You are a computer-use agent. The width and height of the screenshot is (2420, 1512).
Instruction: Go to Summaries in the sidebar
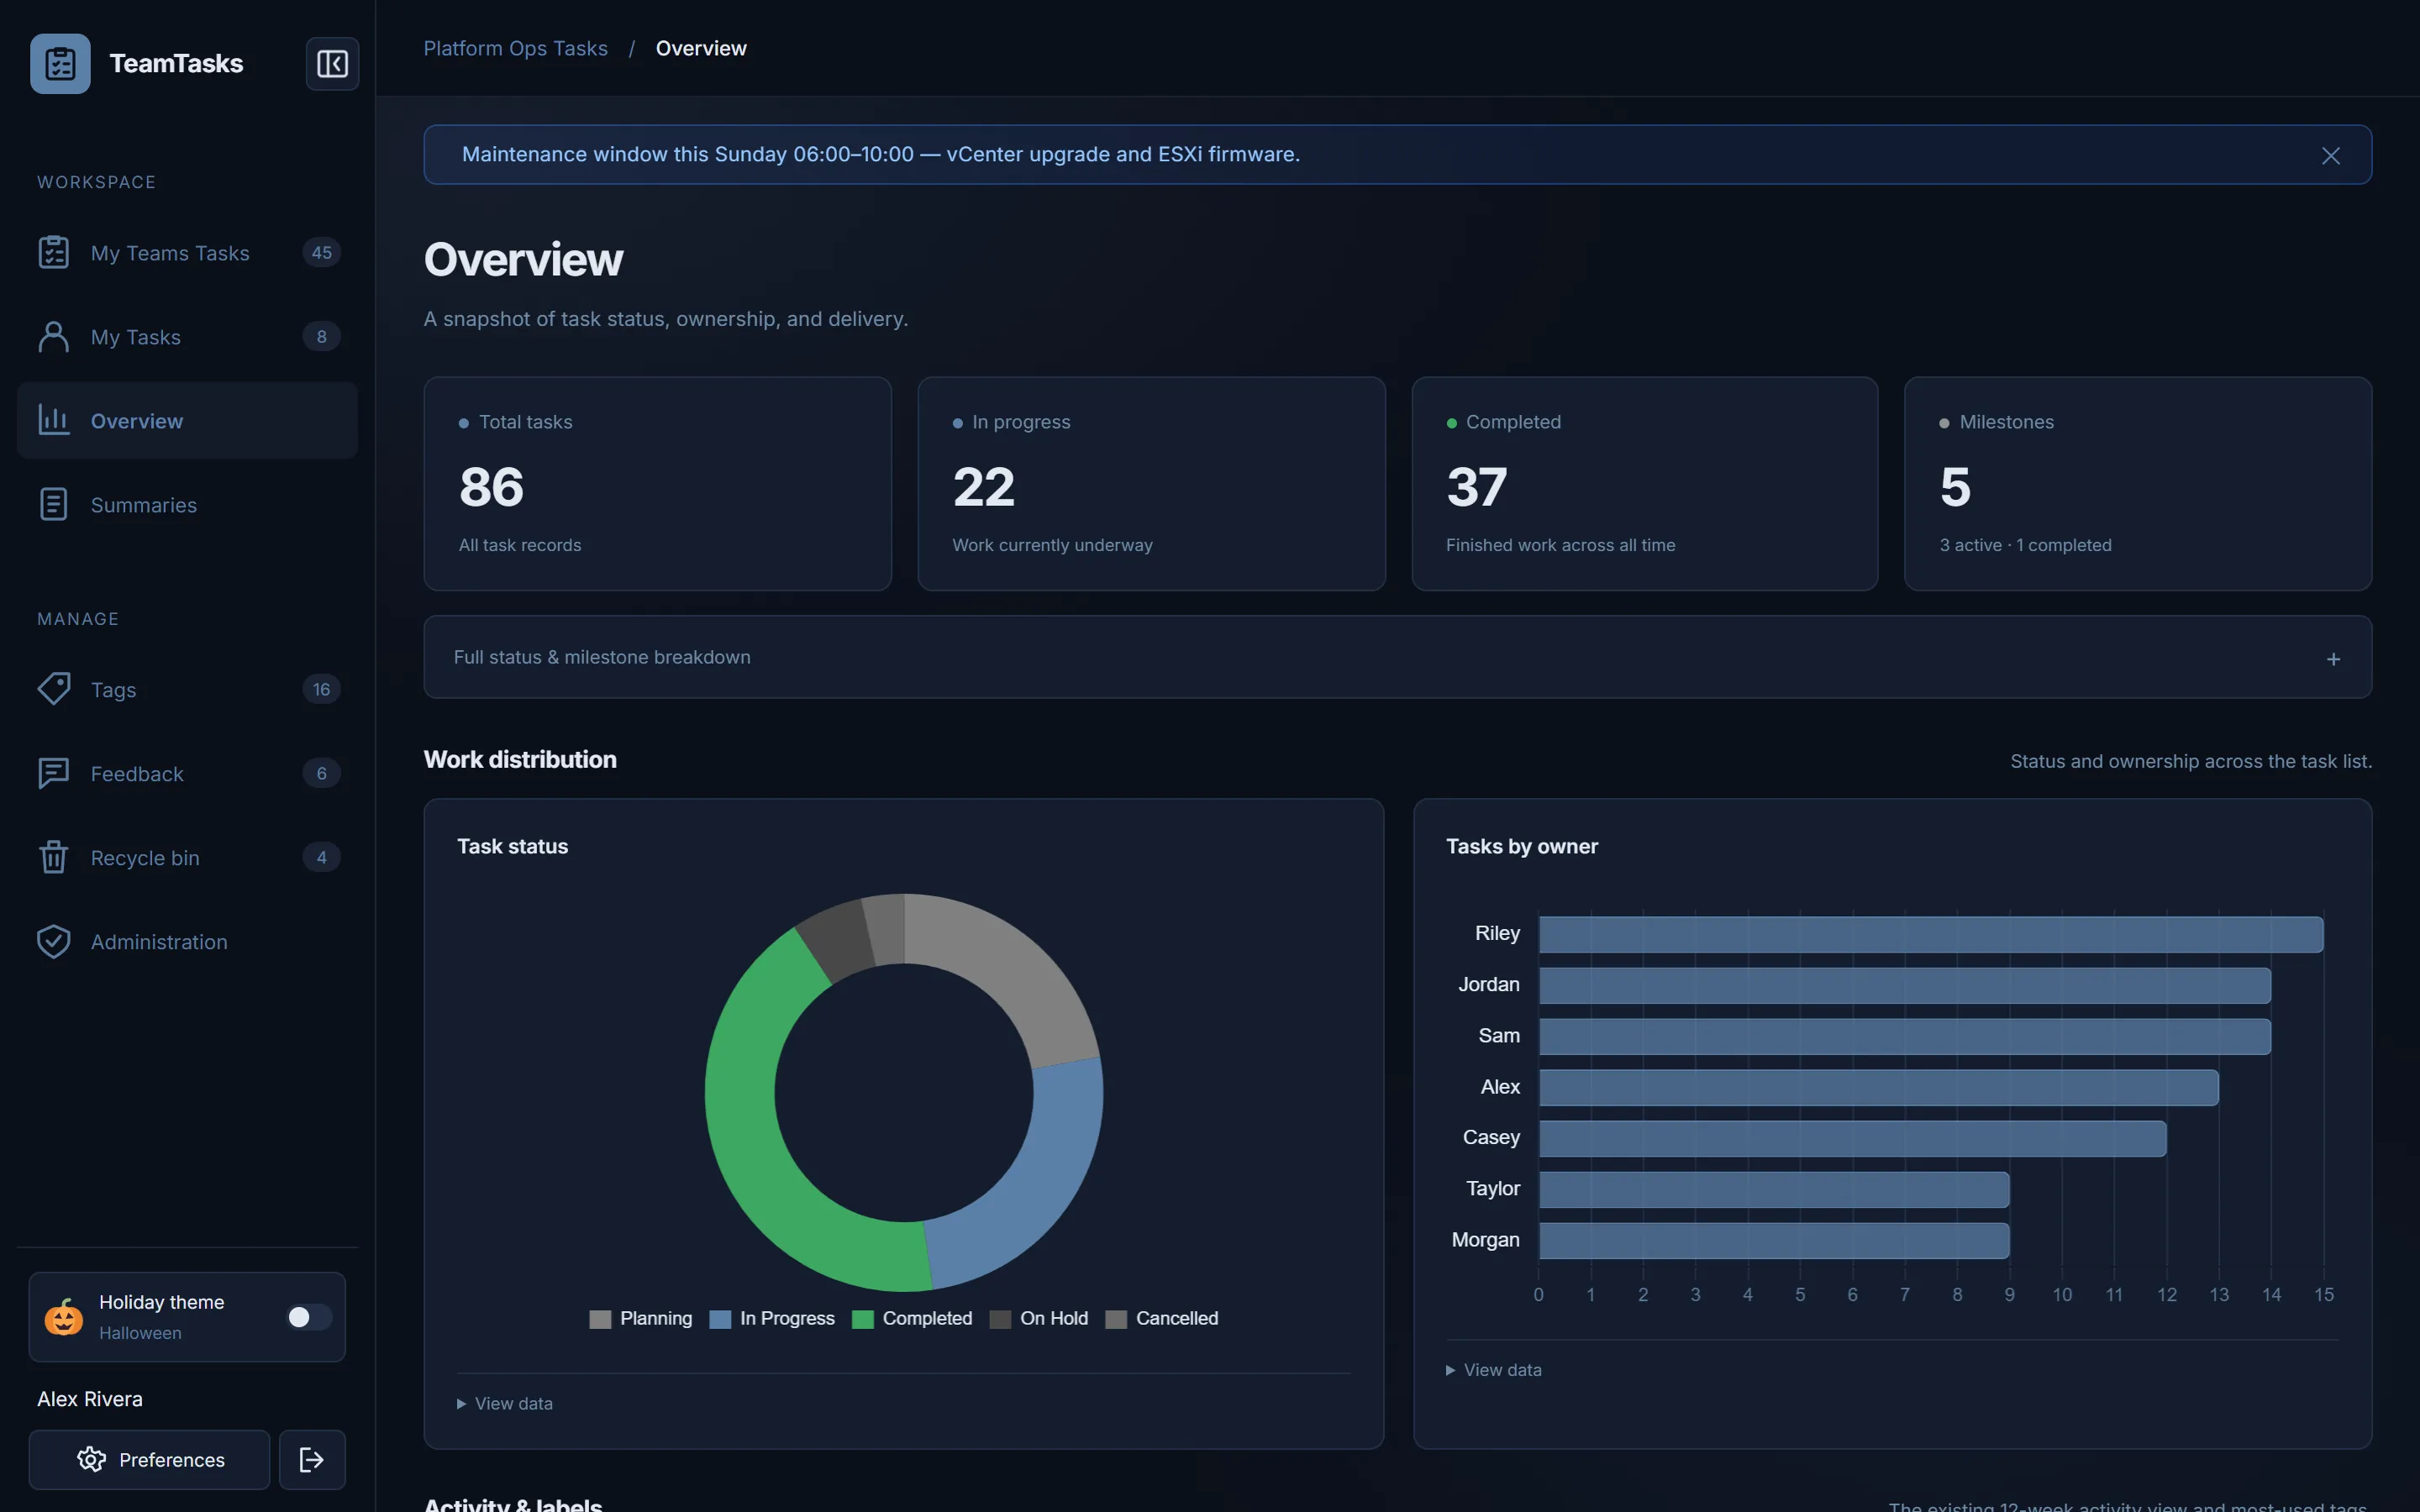188,504
